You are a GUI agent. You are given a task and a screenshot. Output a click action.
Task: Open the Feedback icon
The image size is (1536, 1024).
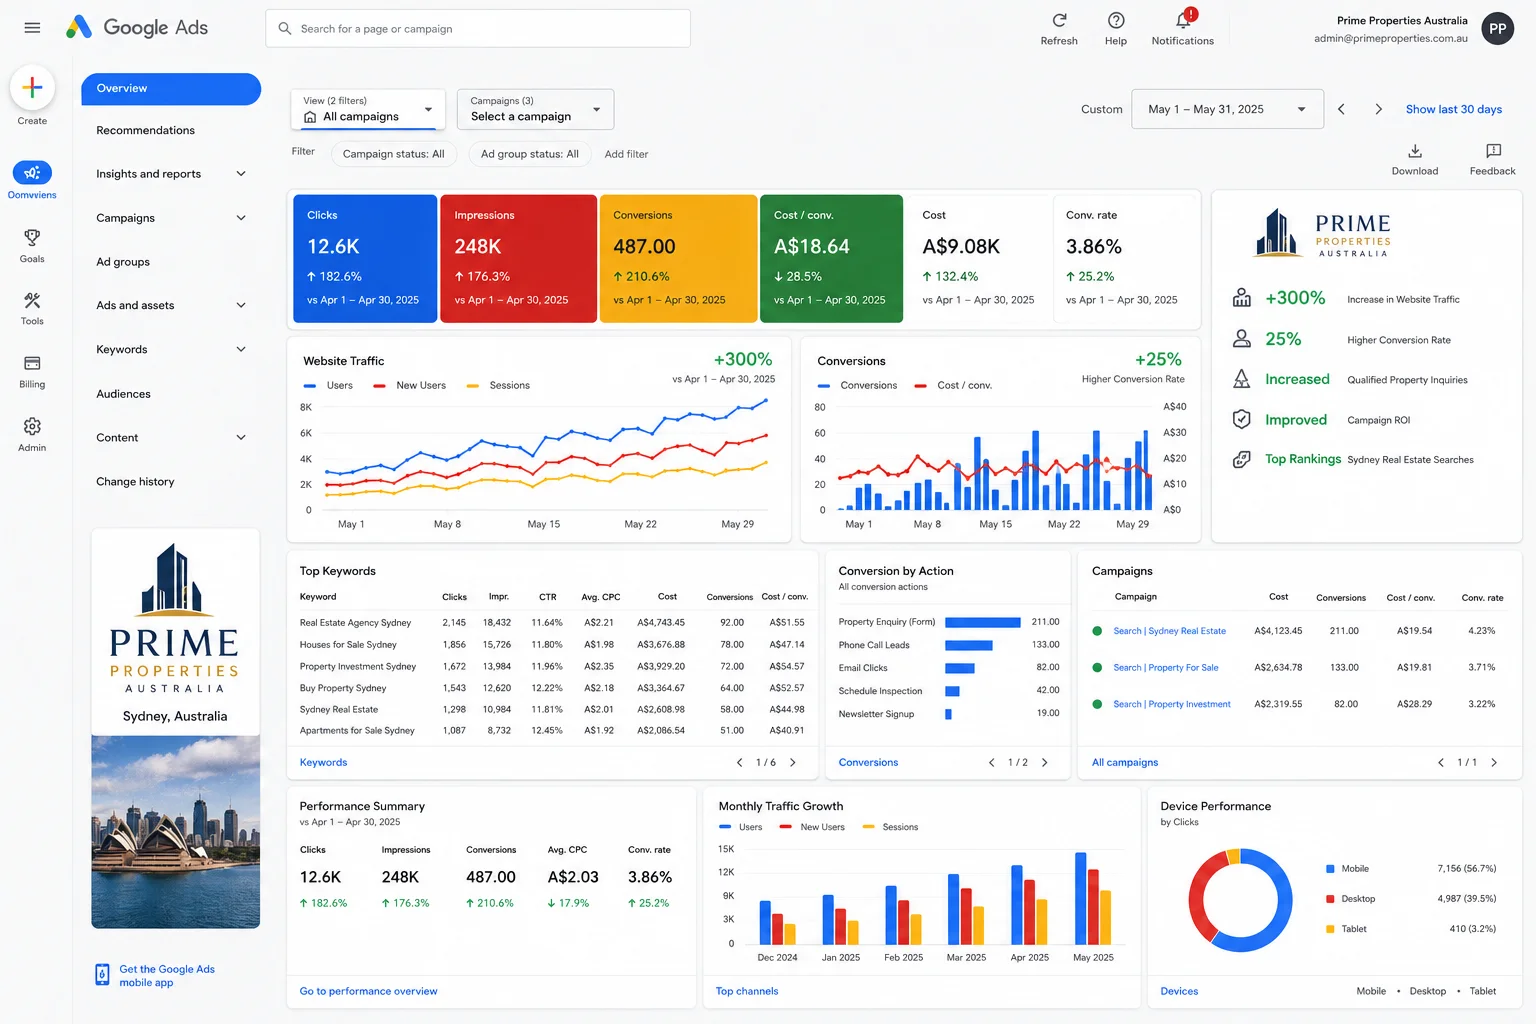(x=1493, y=151)
